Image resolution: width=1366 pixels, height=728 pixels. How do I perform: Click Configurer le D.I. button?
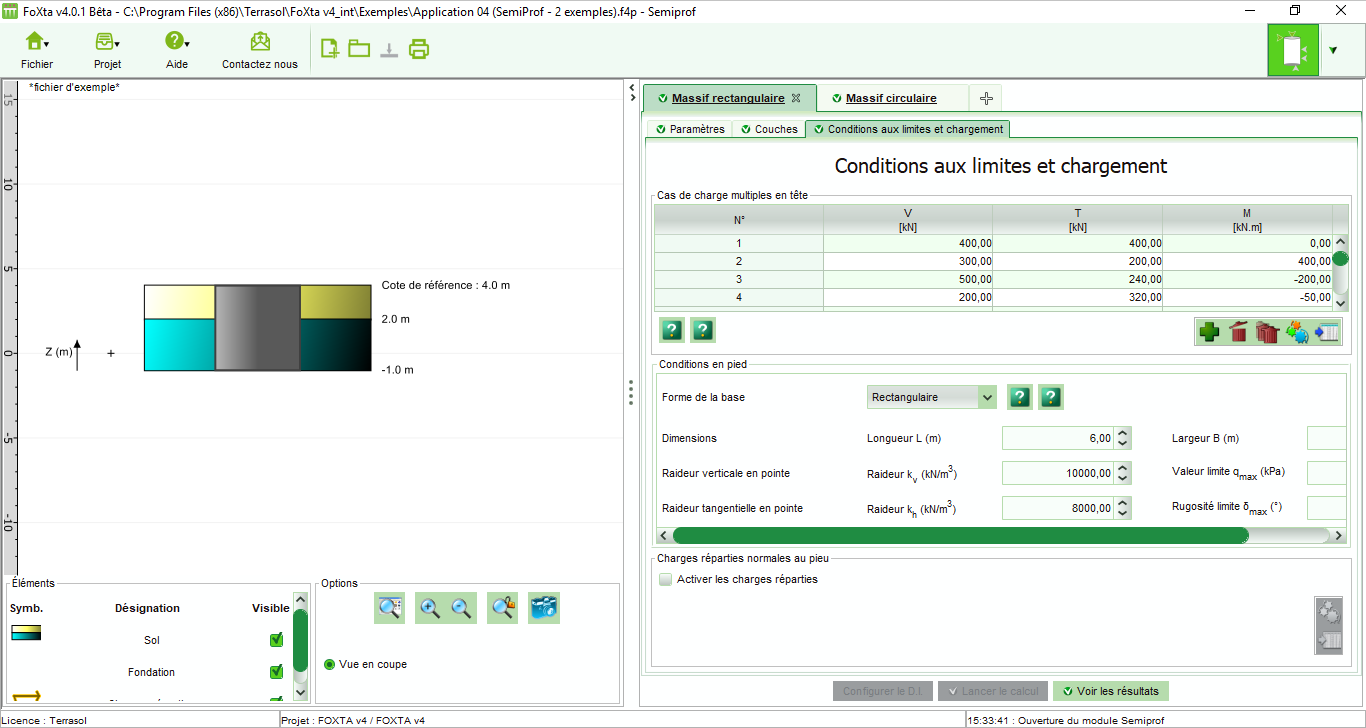point(883,691)
